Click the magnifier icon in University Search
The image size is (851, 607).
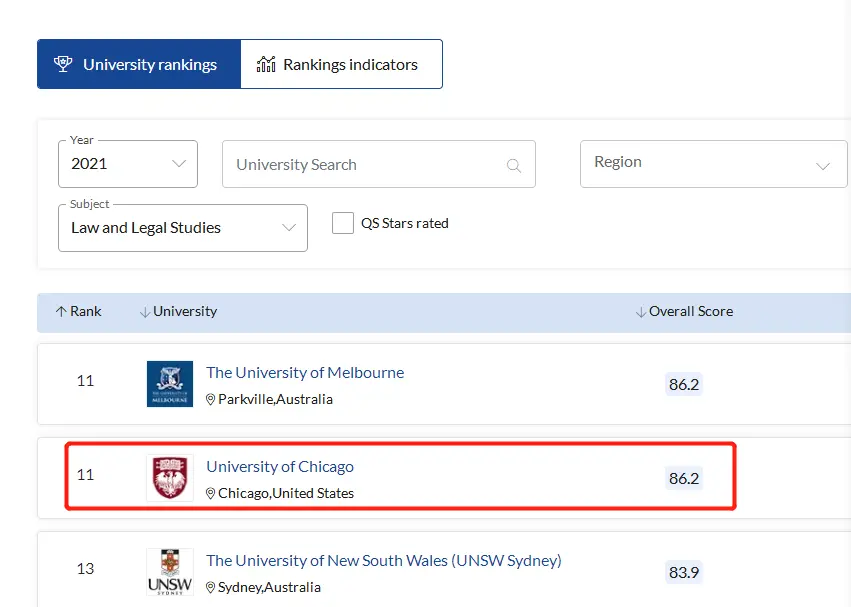[513, 165]
